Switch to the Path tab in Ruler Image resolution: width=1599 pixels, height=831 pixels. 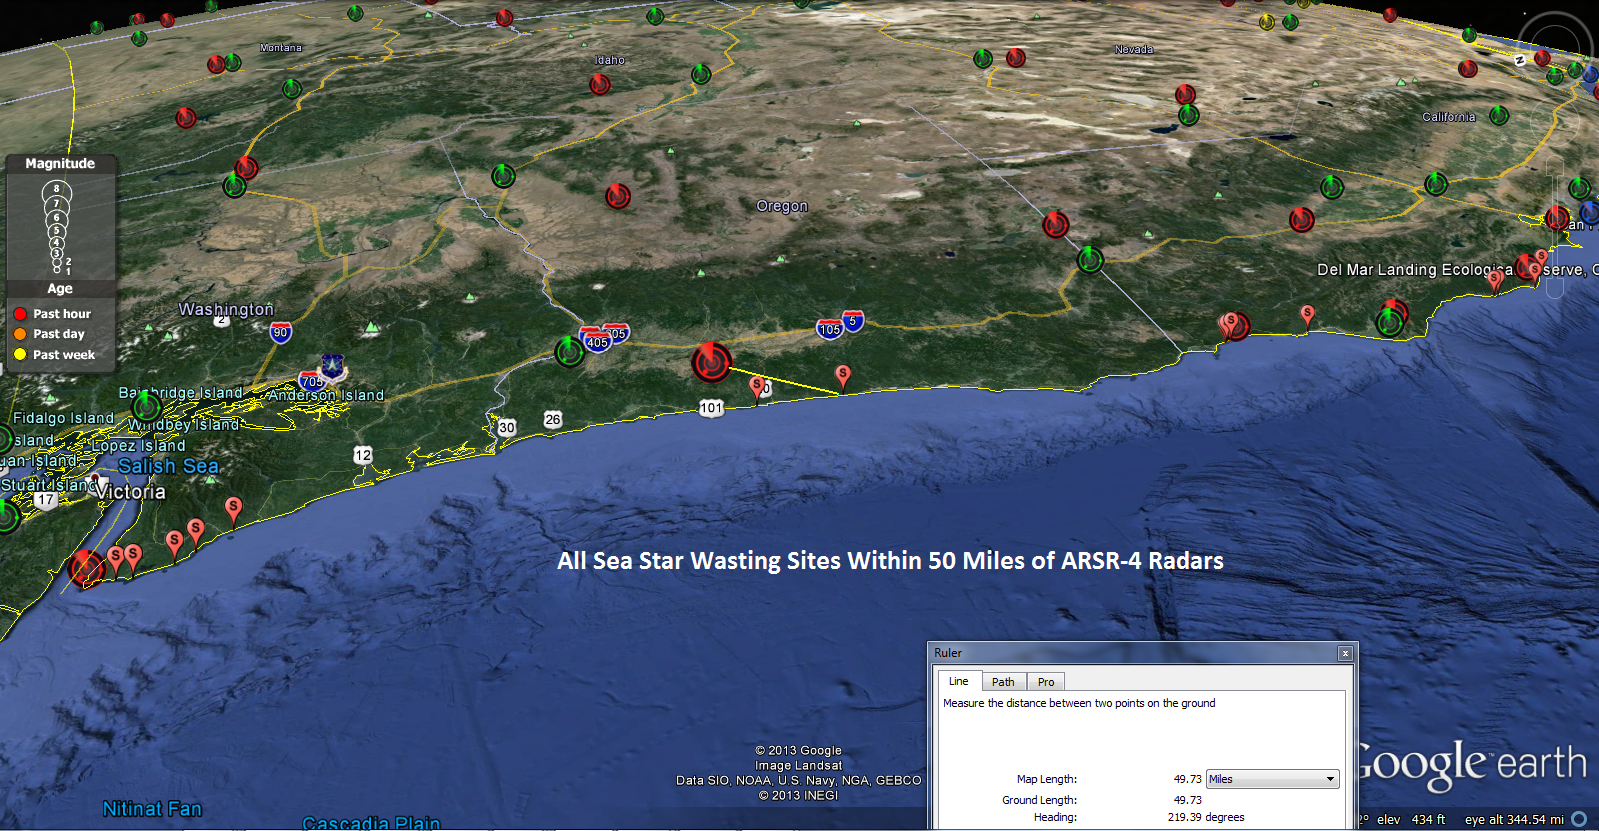tap(1003, 682)
